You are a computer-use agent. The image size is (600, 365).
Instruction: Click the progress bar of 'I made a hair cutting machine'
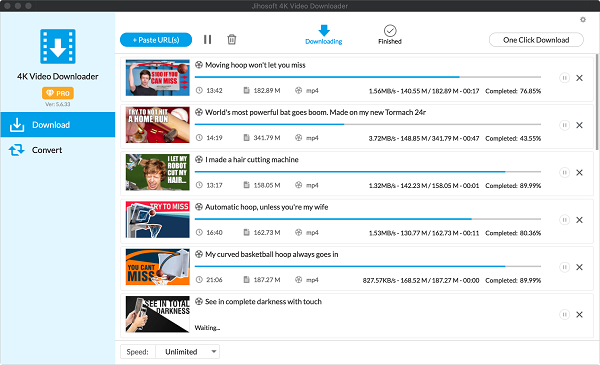point(368,172)
